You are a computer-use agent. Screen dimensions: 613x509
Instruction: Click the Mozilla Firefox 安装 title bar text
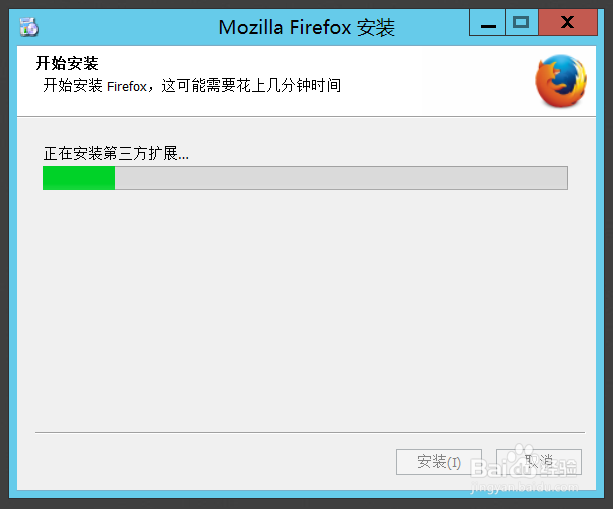pos(306,27)
